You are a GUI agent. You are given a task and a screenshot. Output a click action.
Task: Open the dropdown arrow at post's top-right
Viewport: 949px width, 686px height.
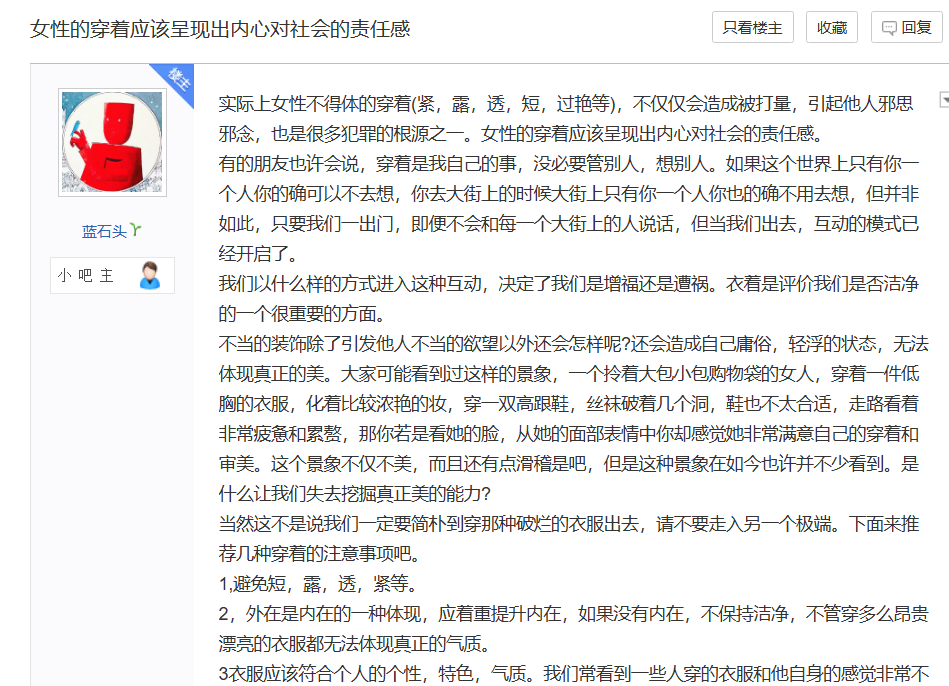[x=943, y=100]
